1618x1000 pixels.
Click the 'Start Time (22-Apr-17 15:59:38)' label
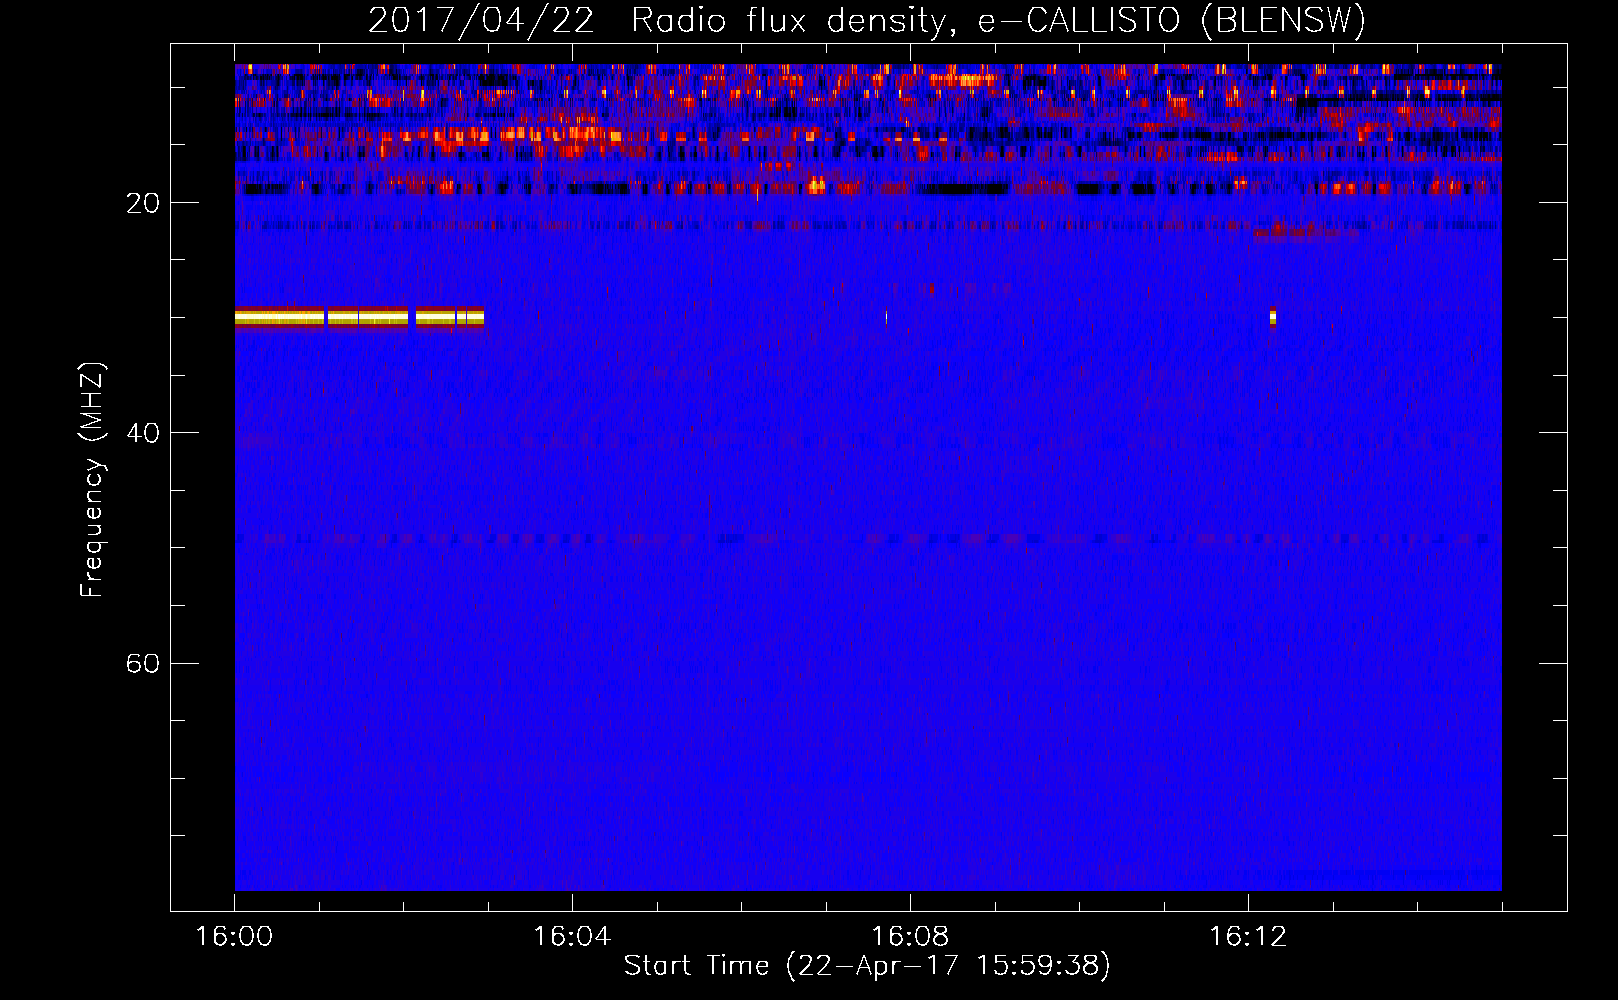pyautogui.click(x=867, y=965)
